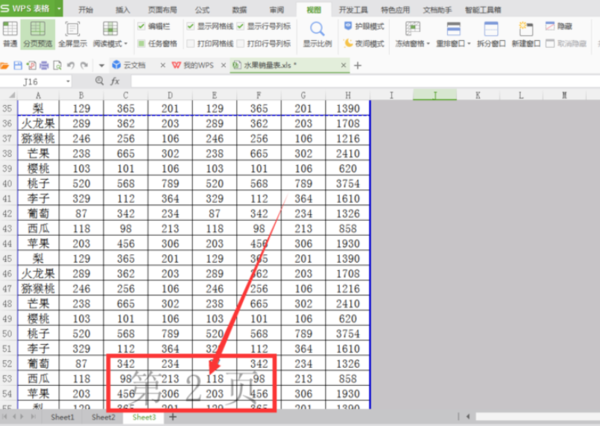This screenshot has width=600, height=426.
Task: Uncheck Show Gridlines (显示网格线)
Action: (190, 26)
